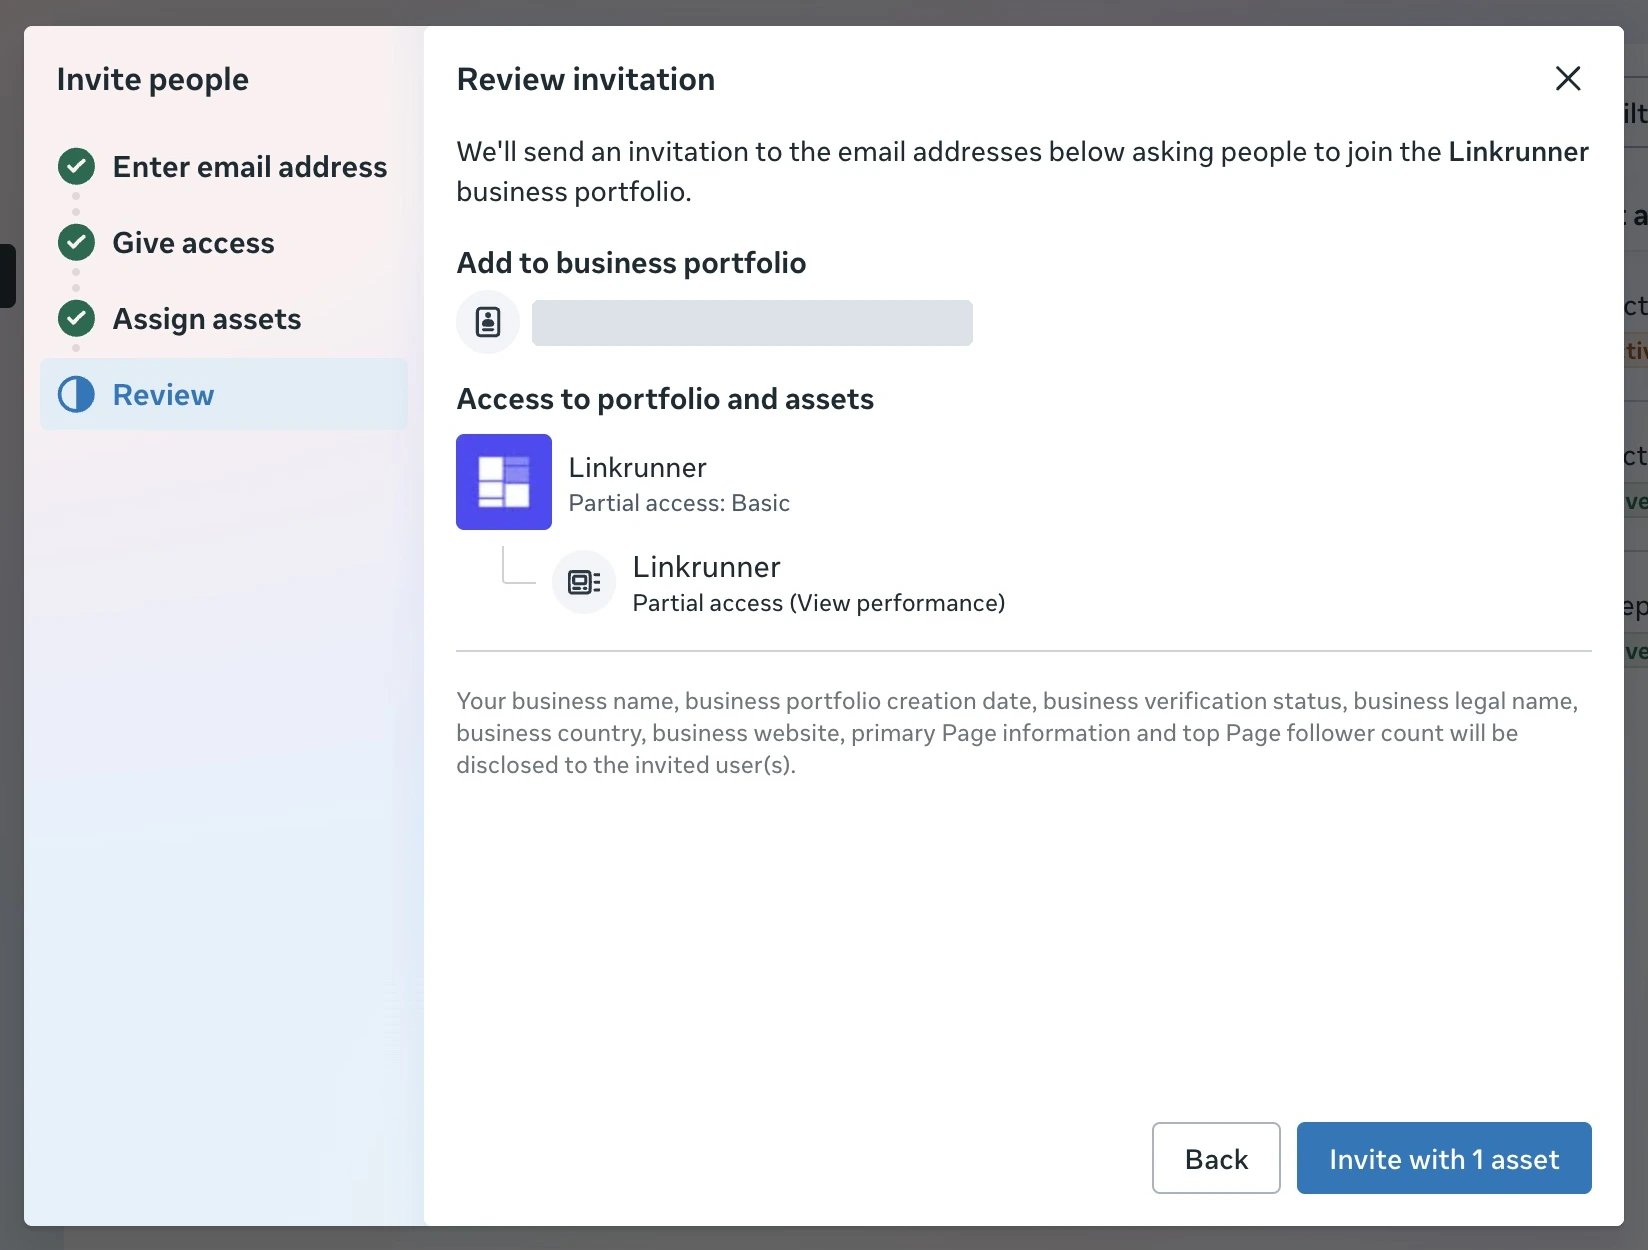Click Invite with 1 asset button

click(x=1444, y=1158)
